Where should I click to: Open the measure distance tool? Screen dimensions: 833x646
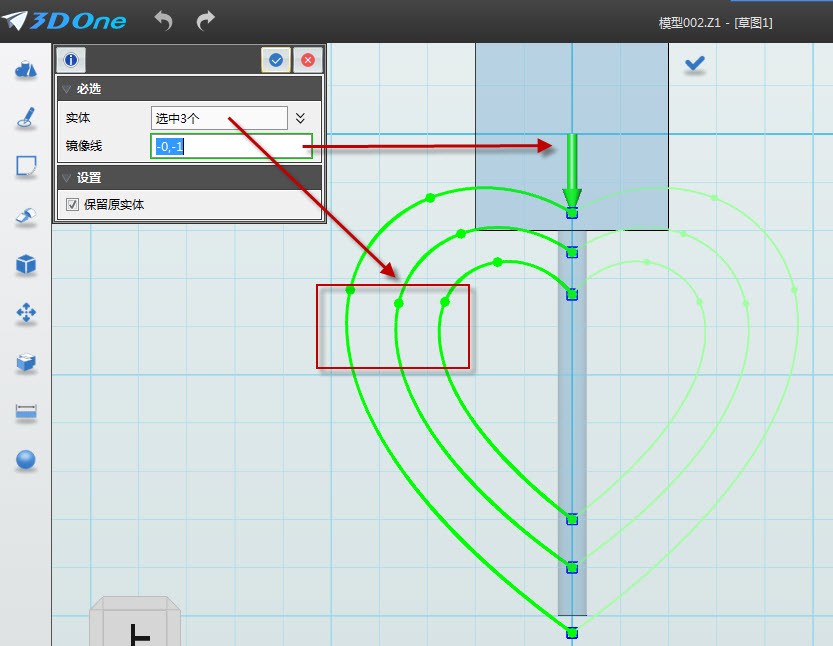26,411
